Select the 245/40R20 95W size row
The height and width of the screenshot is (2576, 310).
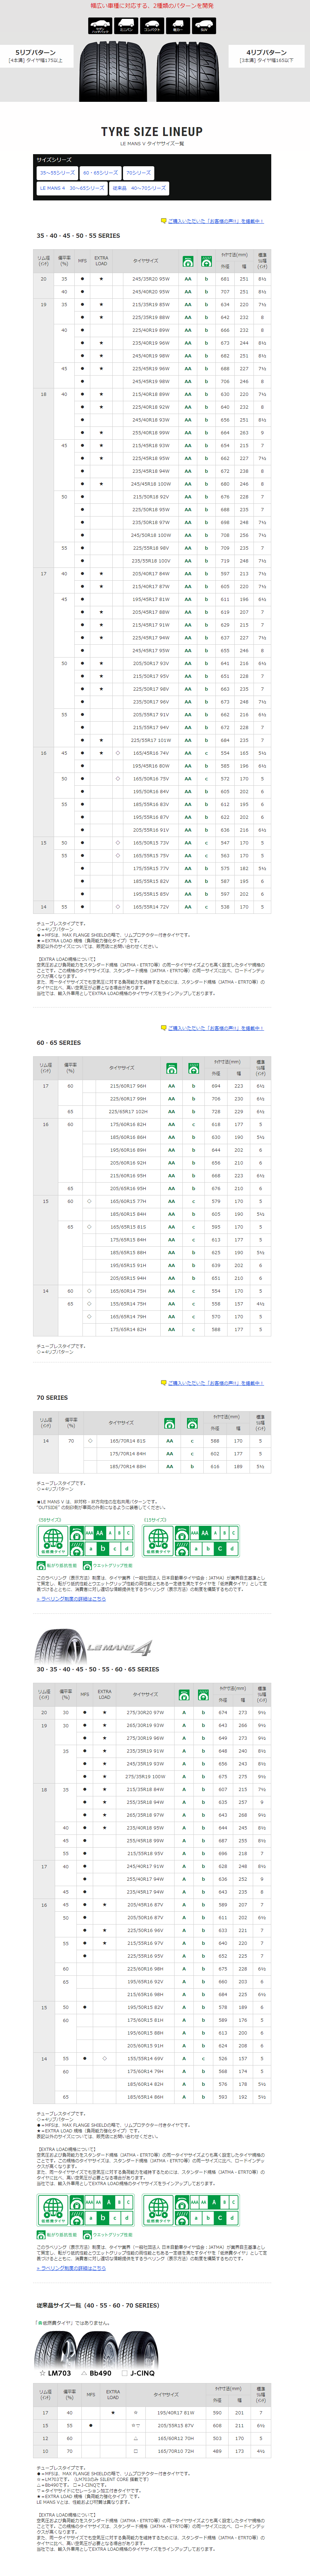click(x=153, y=292)
